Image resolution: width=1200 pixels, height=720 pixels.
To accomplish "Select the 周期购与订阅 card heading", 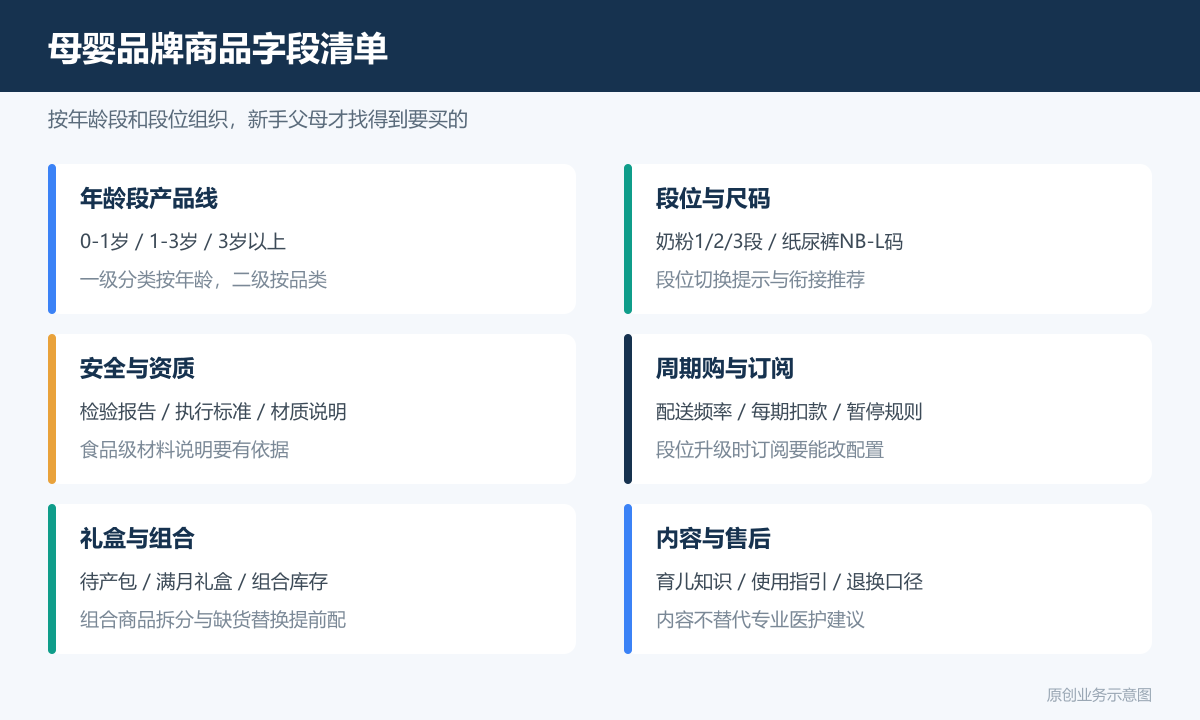I will (725, 368).
